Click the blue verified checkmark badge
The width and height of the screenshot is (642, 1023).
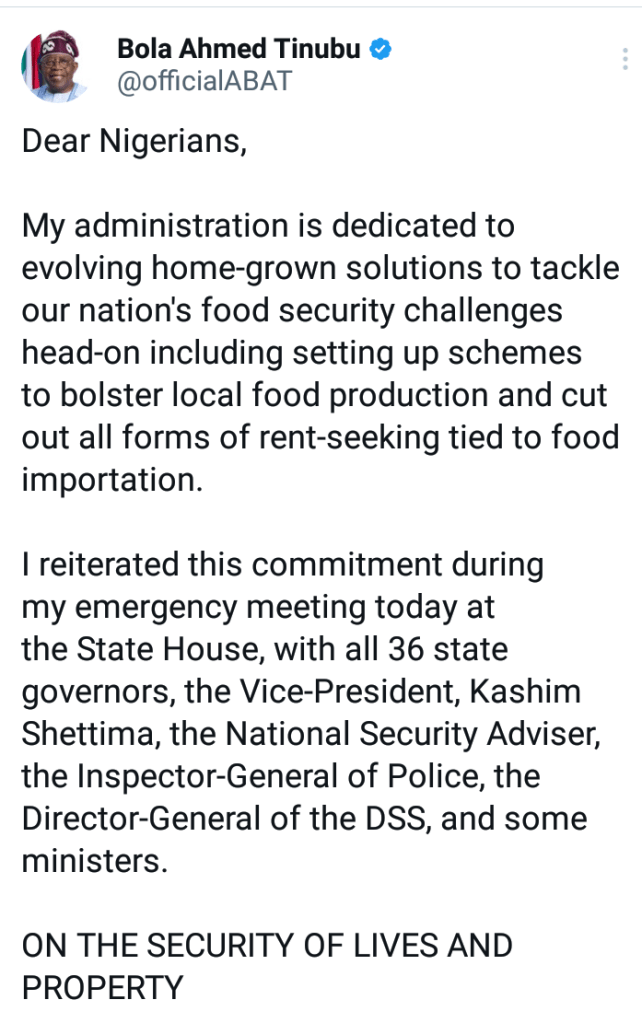[382, 49]
